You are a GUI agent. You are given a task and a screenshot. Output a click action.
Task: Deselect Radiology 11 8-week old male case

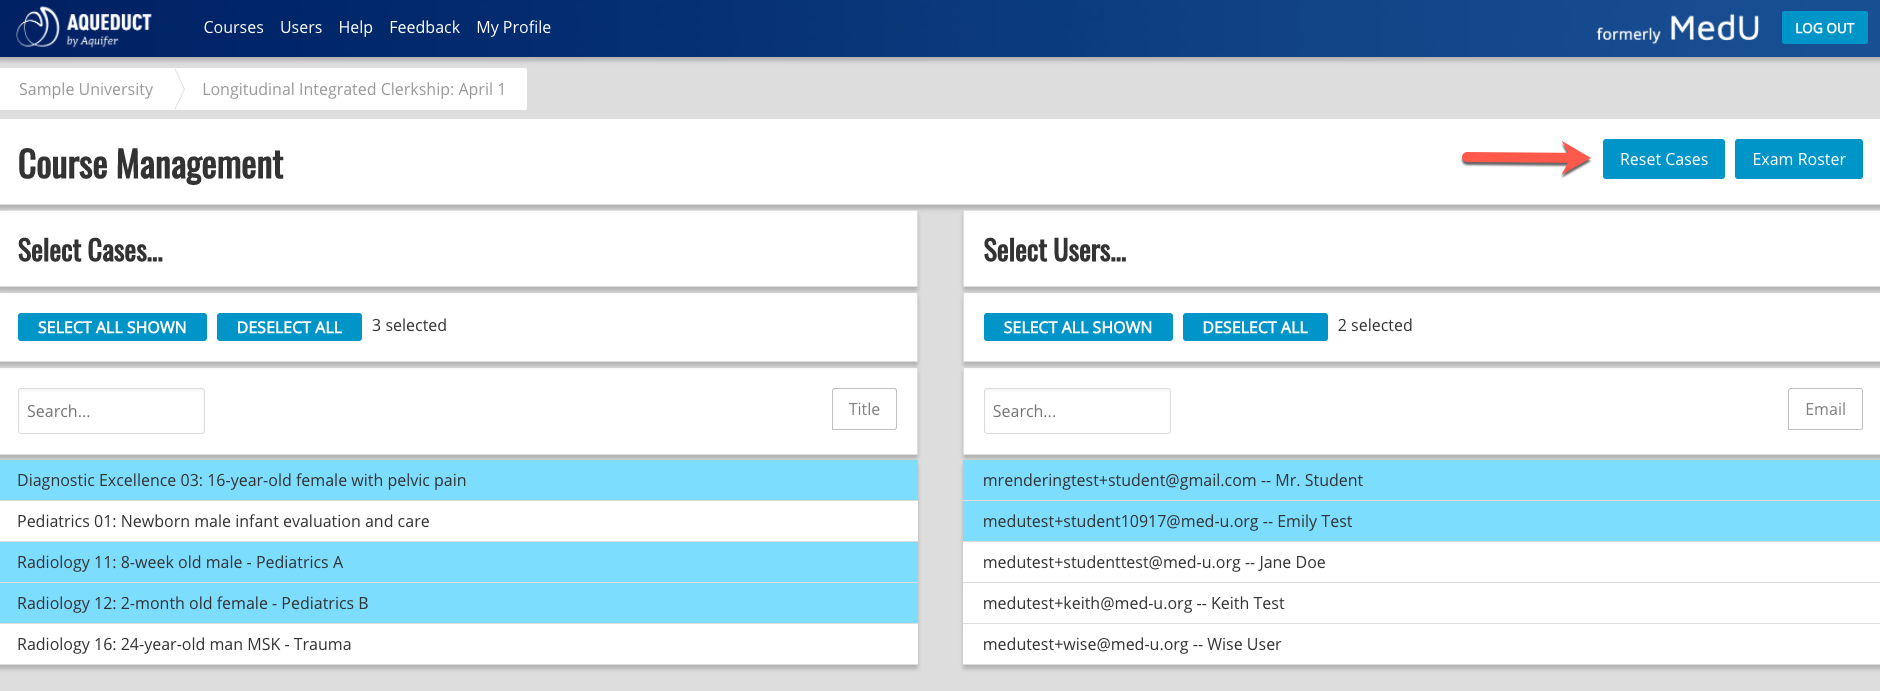click(459, 562)
